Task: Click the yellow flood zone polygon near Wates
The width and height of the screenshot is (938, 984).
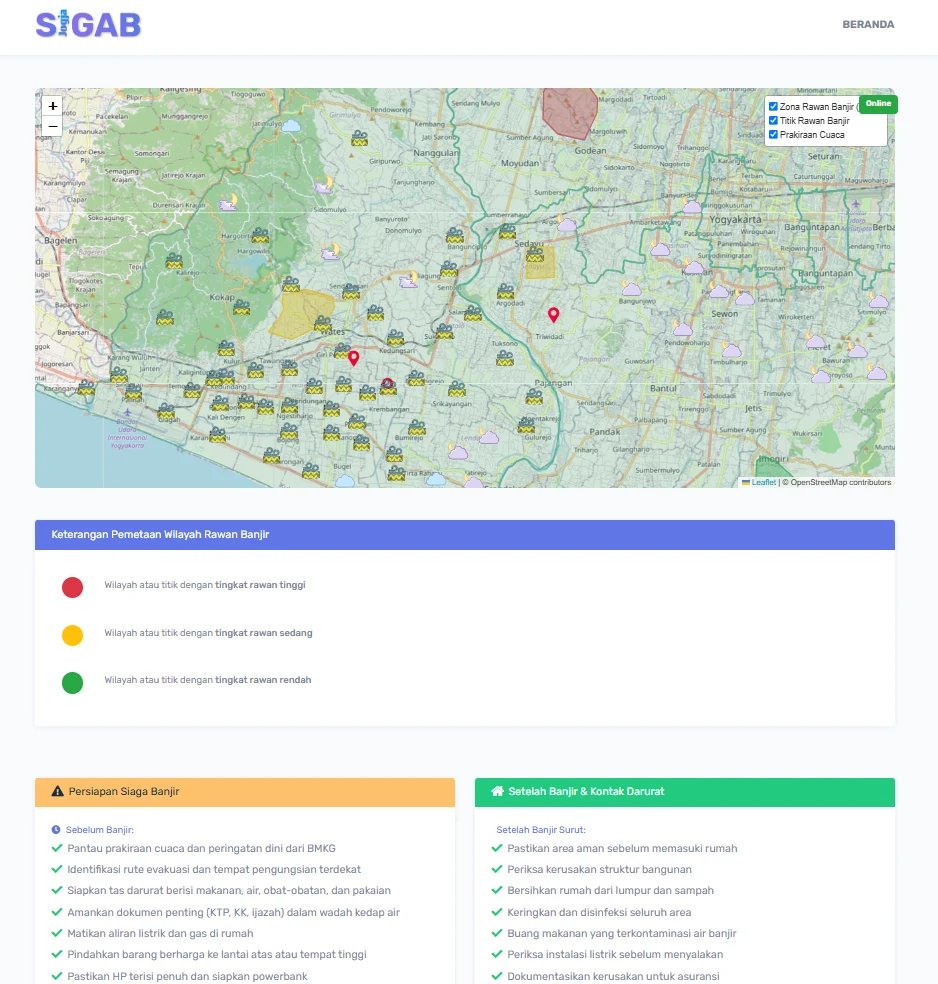Action: click(300, 314)
